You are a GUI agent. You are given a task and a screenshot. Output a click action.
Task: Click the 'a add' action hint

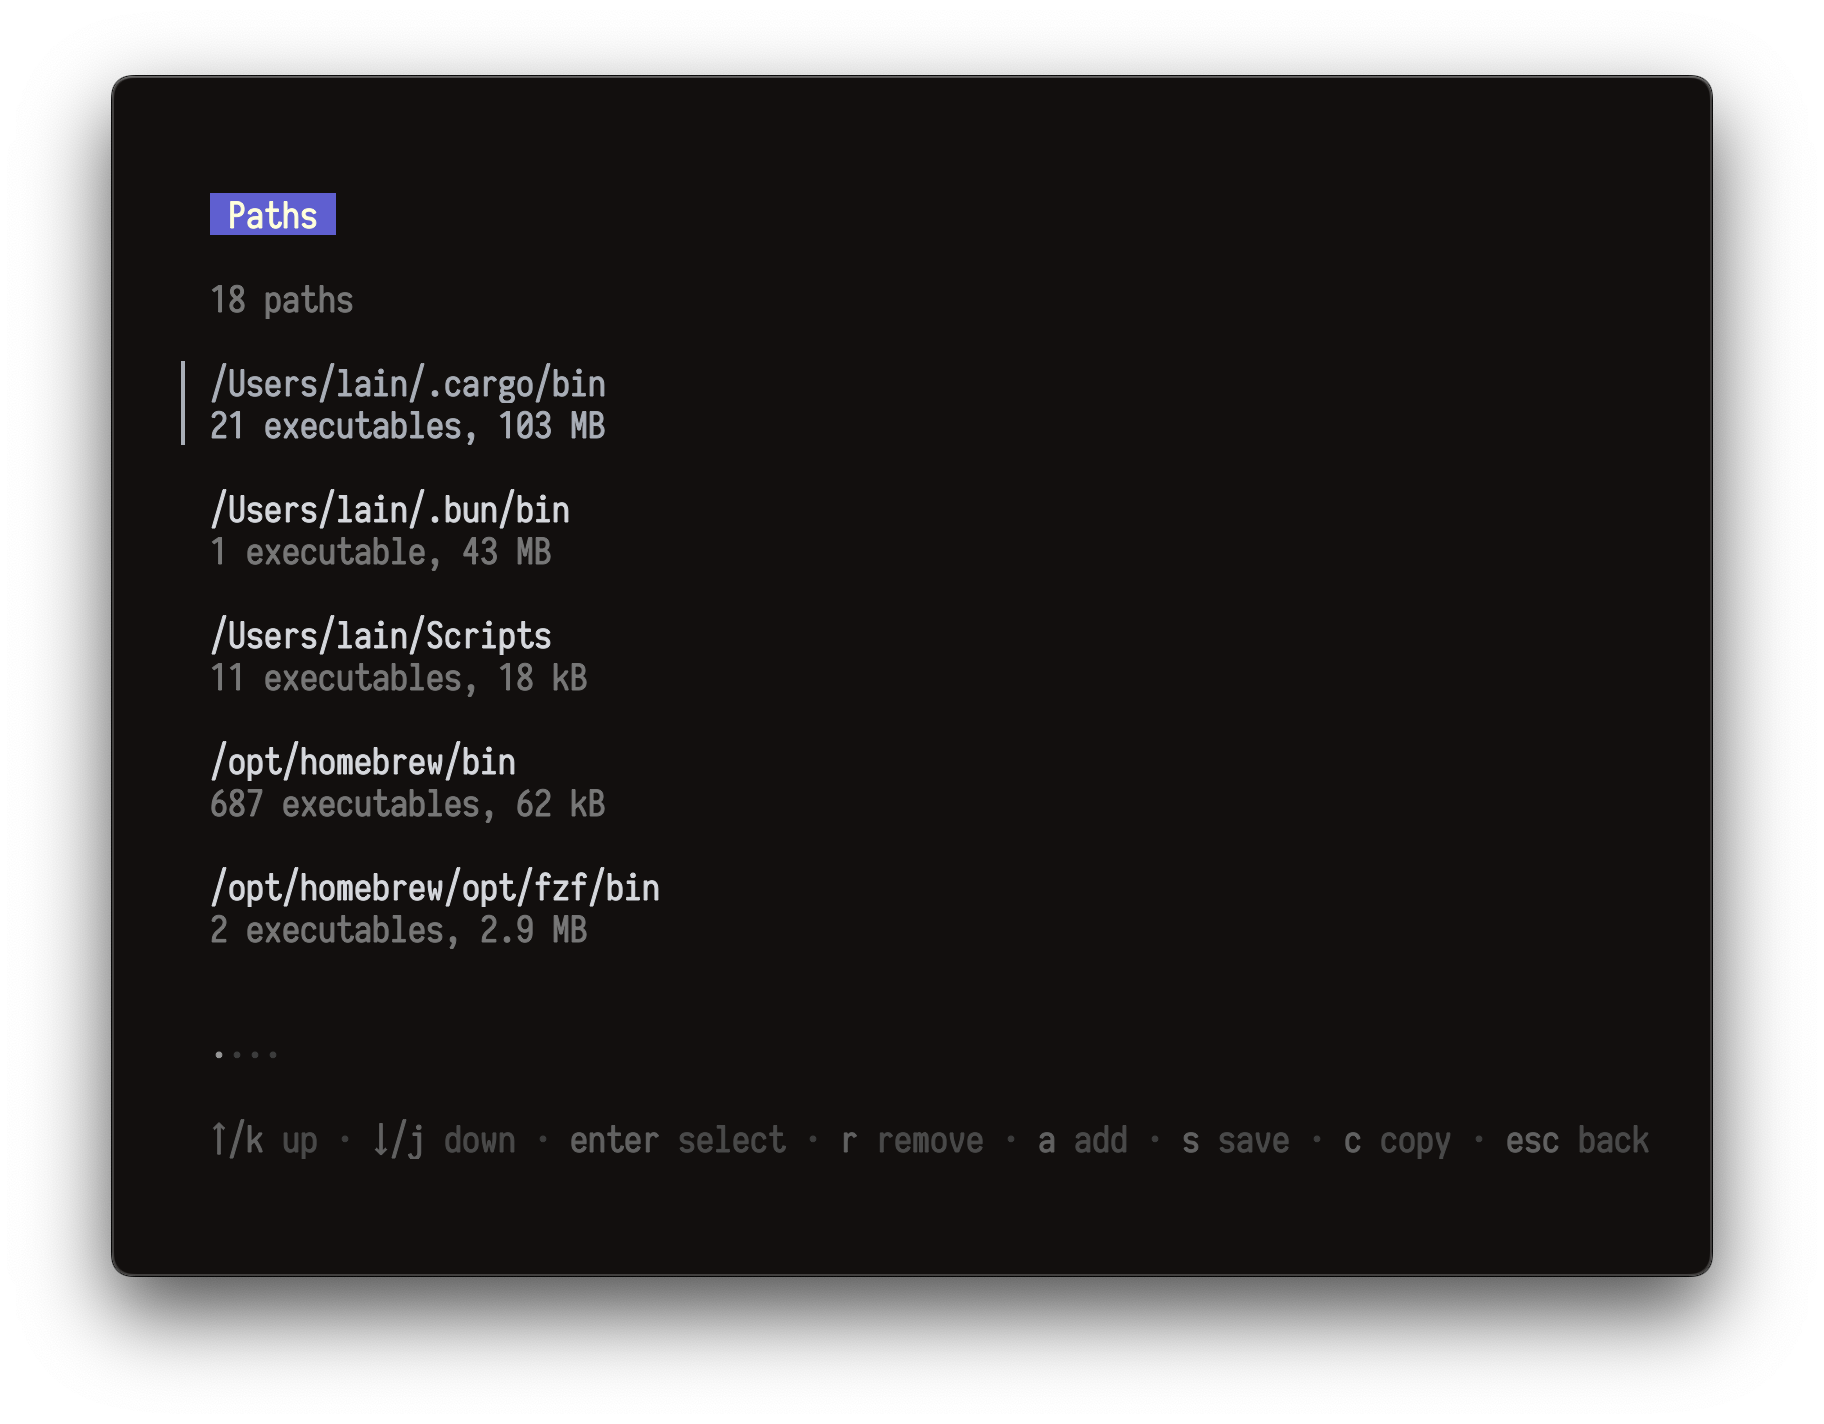(1084, 1139)
